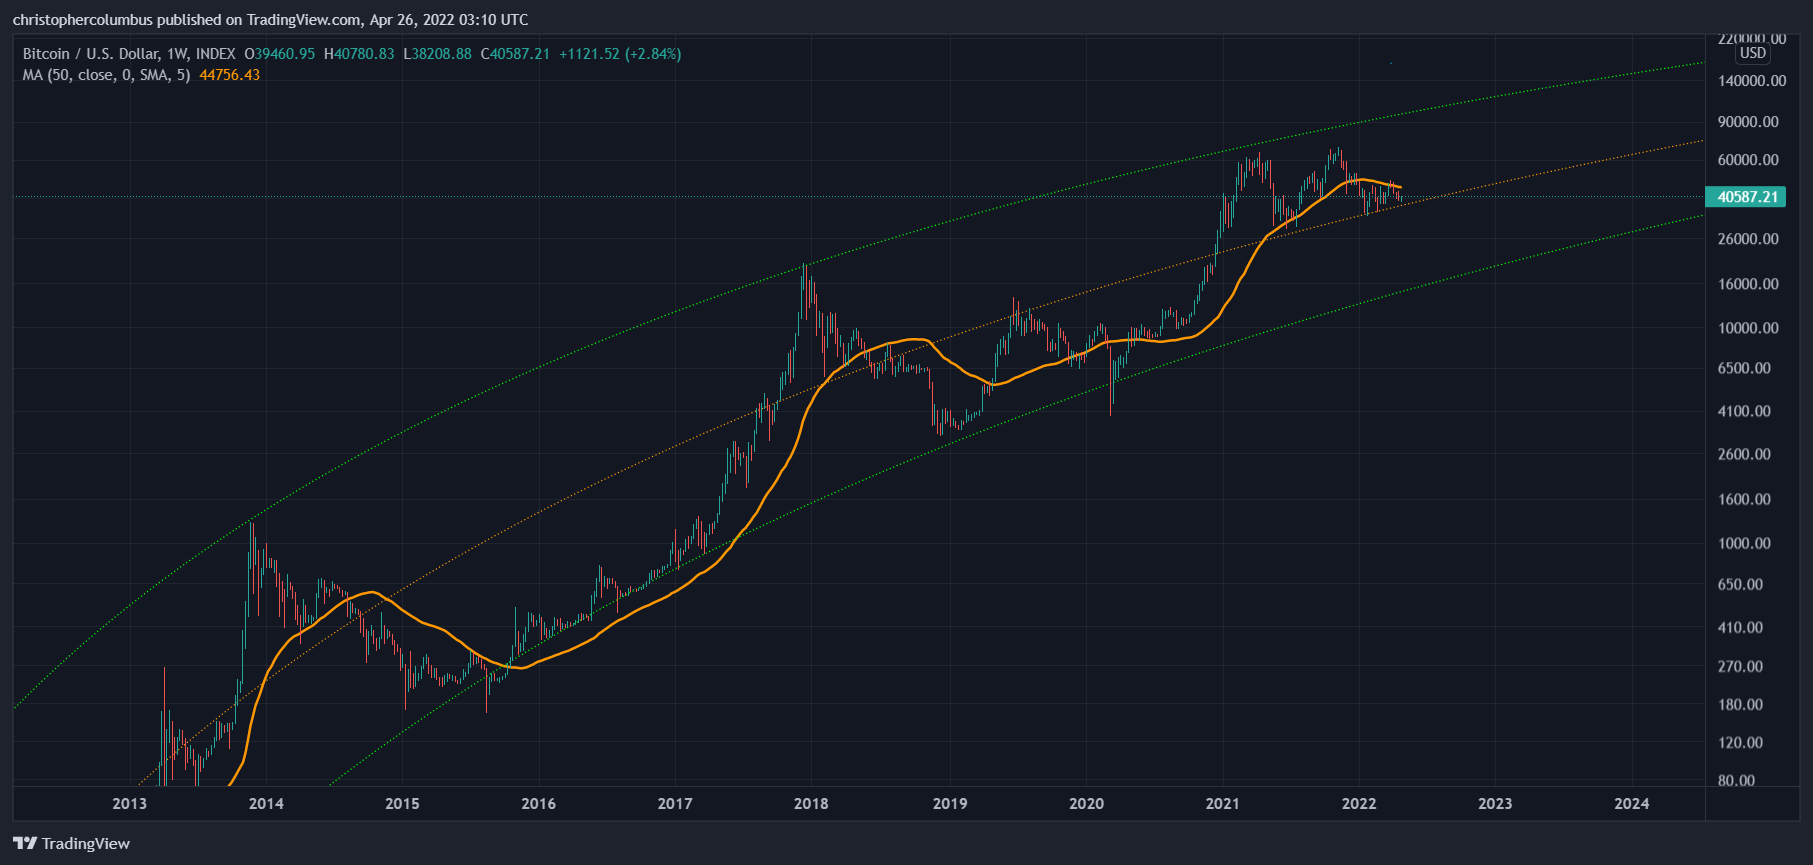This screenshot has width=1813, height=865.
Task: Click the 2016 label on the time axis
Action: [x=538, y=803]
